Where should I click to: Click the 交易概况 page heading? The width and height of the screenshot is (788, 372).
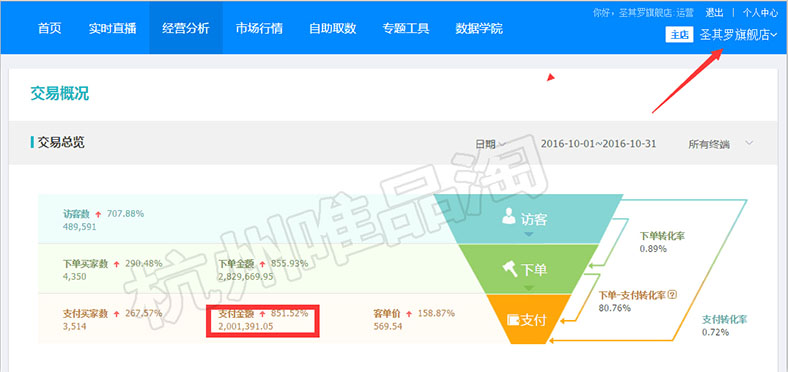tap(60, 94)
